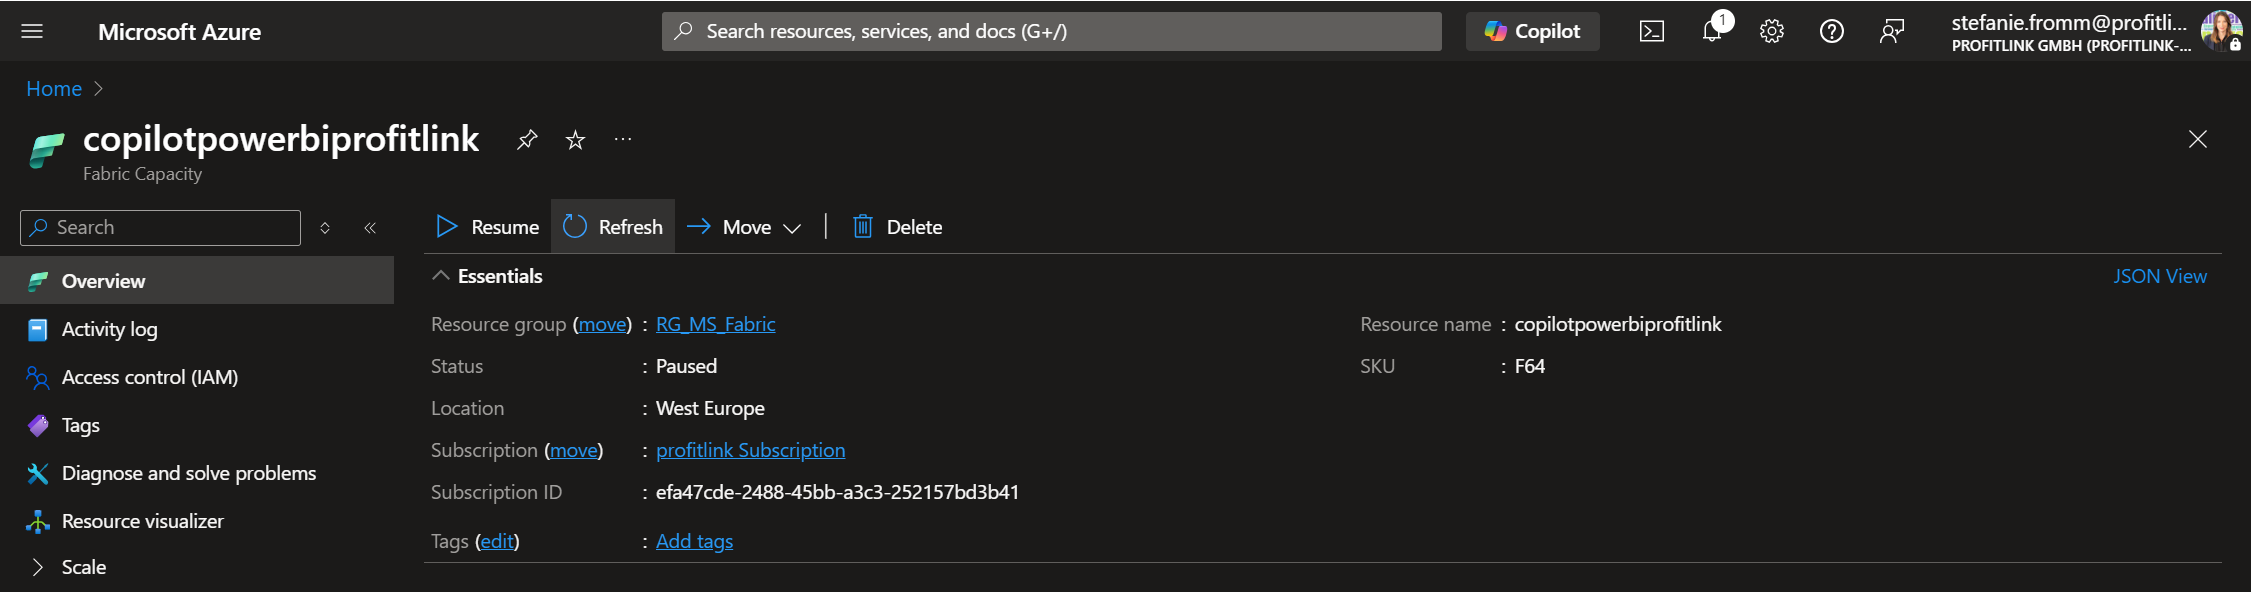Screen dimensions: 2251x592
Task: Close the resource blade
Action: tap(2197, 139)
